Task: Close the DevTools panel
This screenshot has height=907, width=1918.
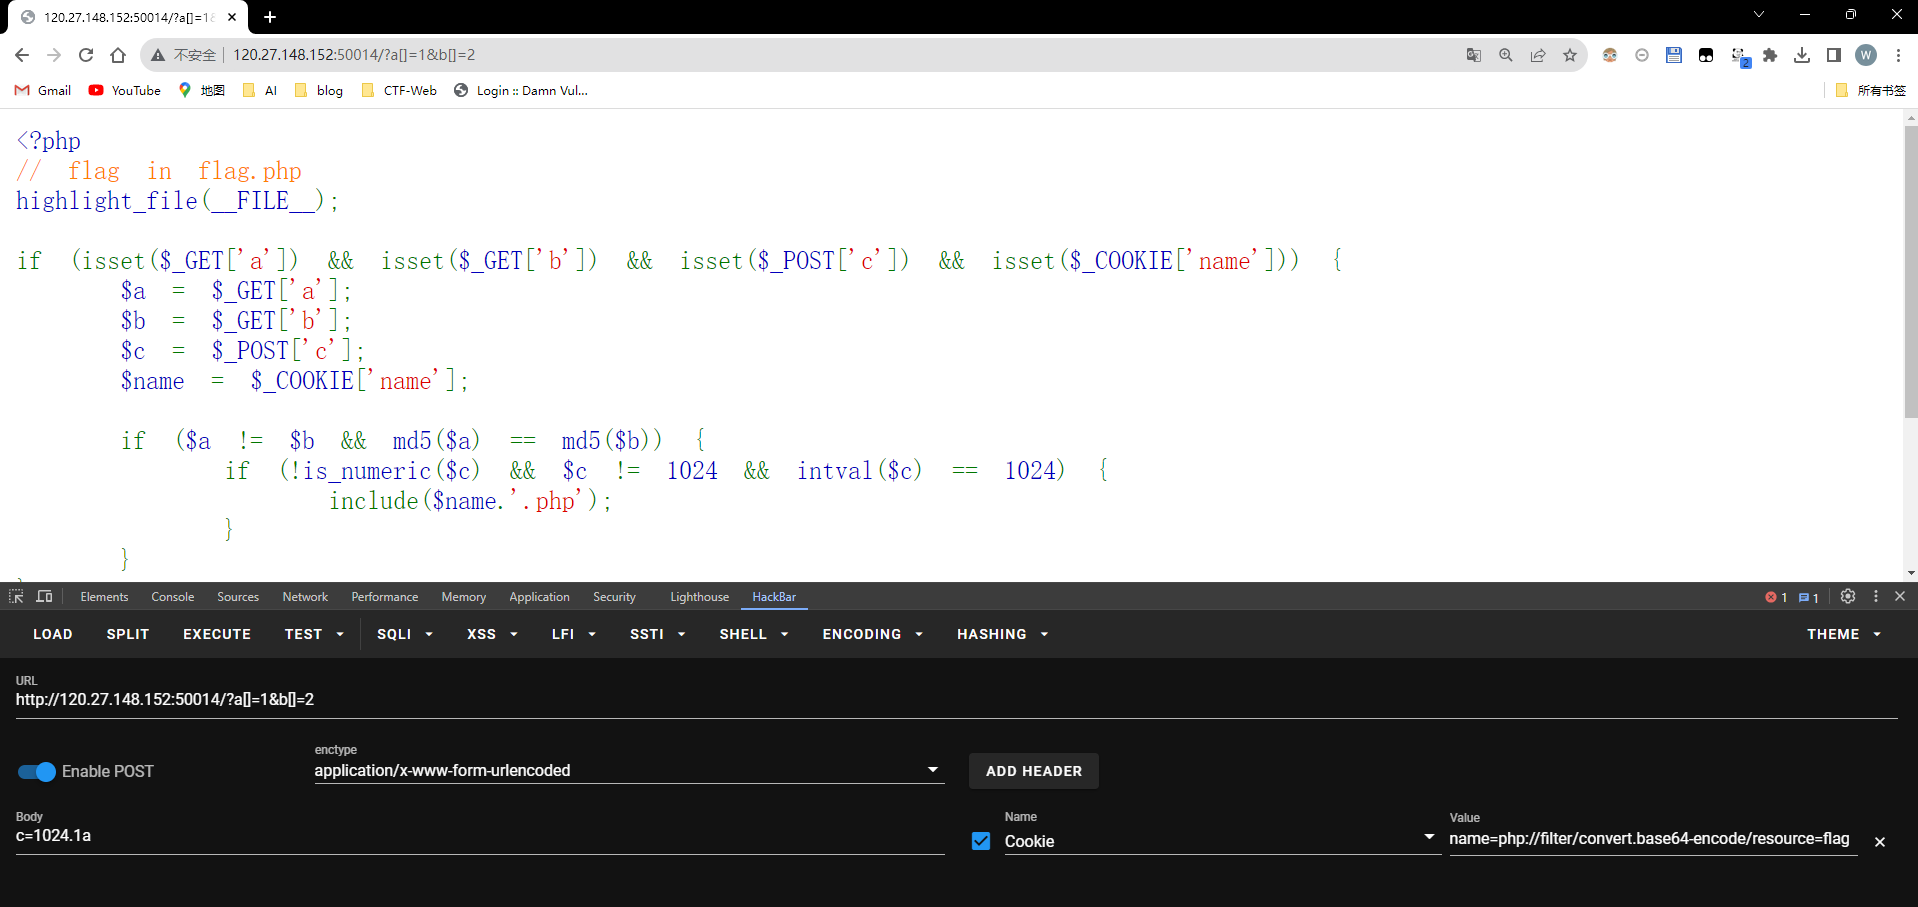Action: click(1900, 596)
